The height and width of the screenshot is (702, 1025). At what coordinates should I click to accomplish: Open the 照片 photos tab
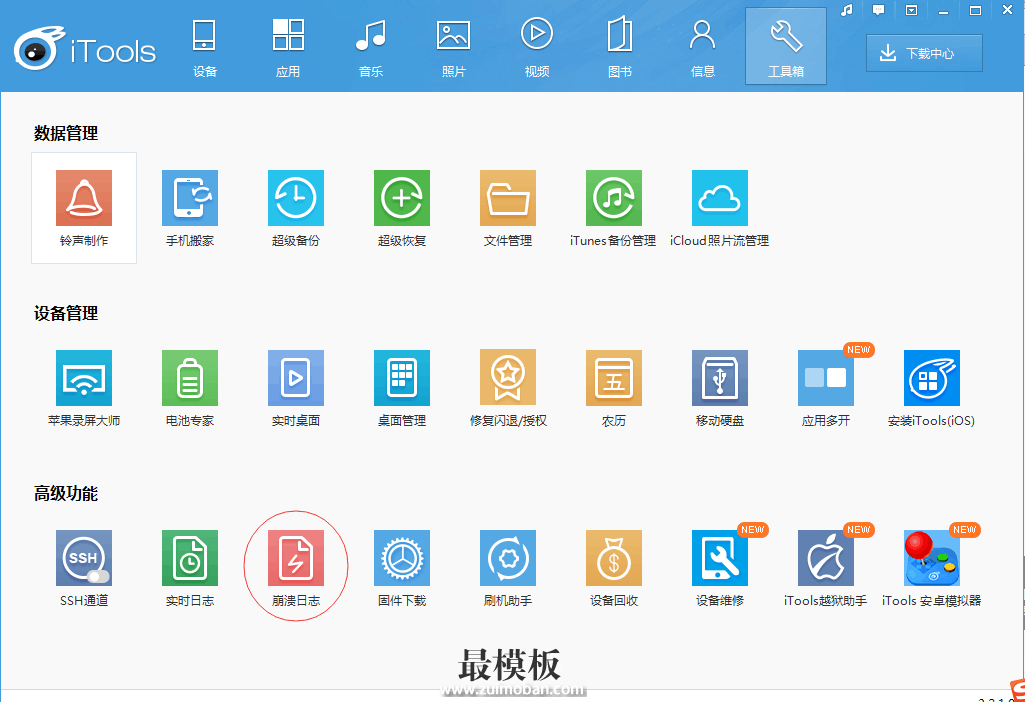click(454, 48)
